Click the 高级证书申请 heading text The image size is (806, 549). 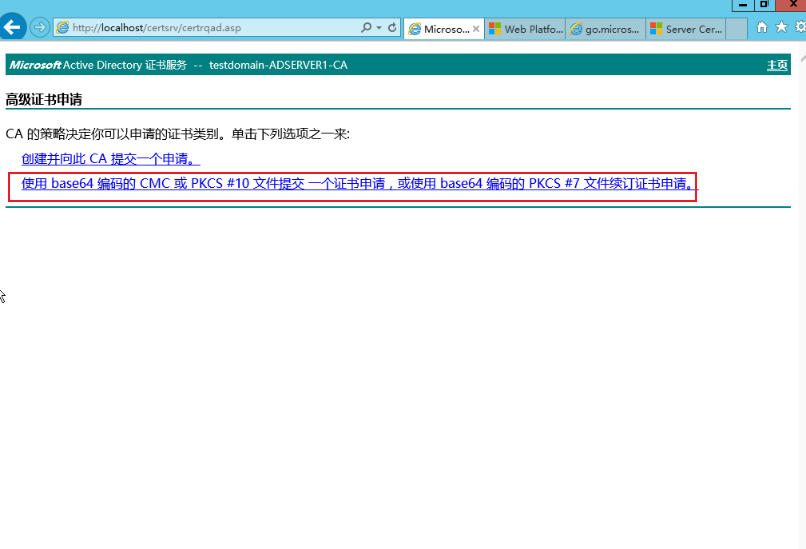click(x=44, y=99)
